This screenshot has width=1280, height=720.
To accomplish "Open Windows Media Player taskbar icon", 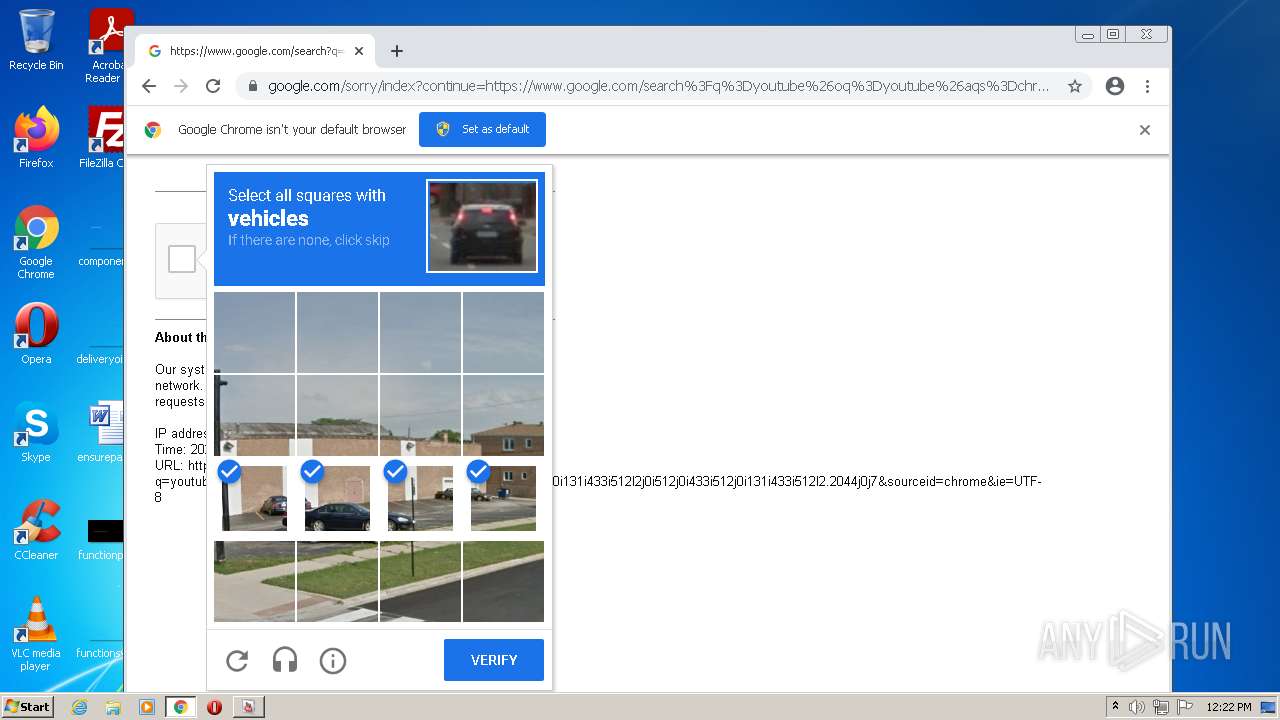I will 146,707.
